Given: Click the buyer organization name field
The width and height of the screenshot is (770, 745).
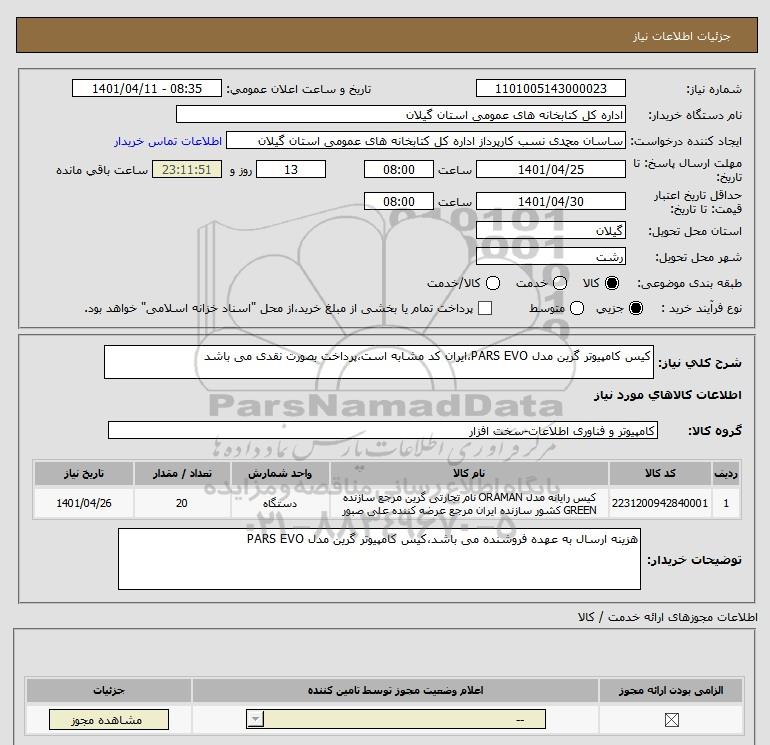Looking at the screenshot, I should 401,115.
